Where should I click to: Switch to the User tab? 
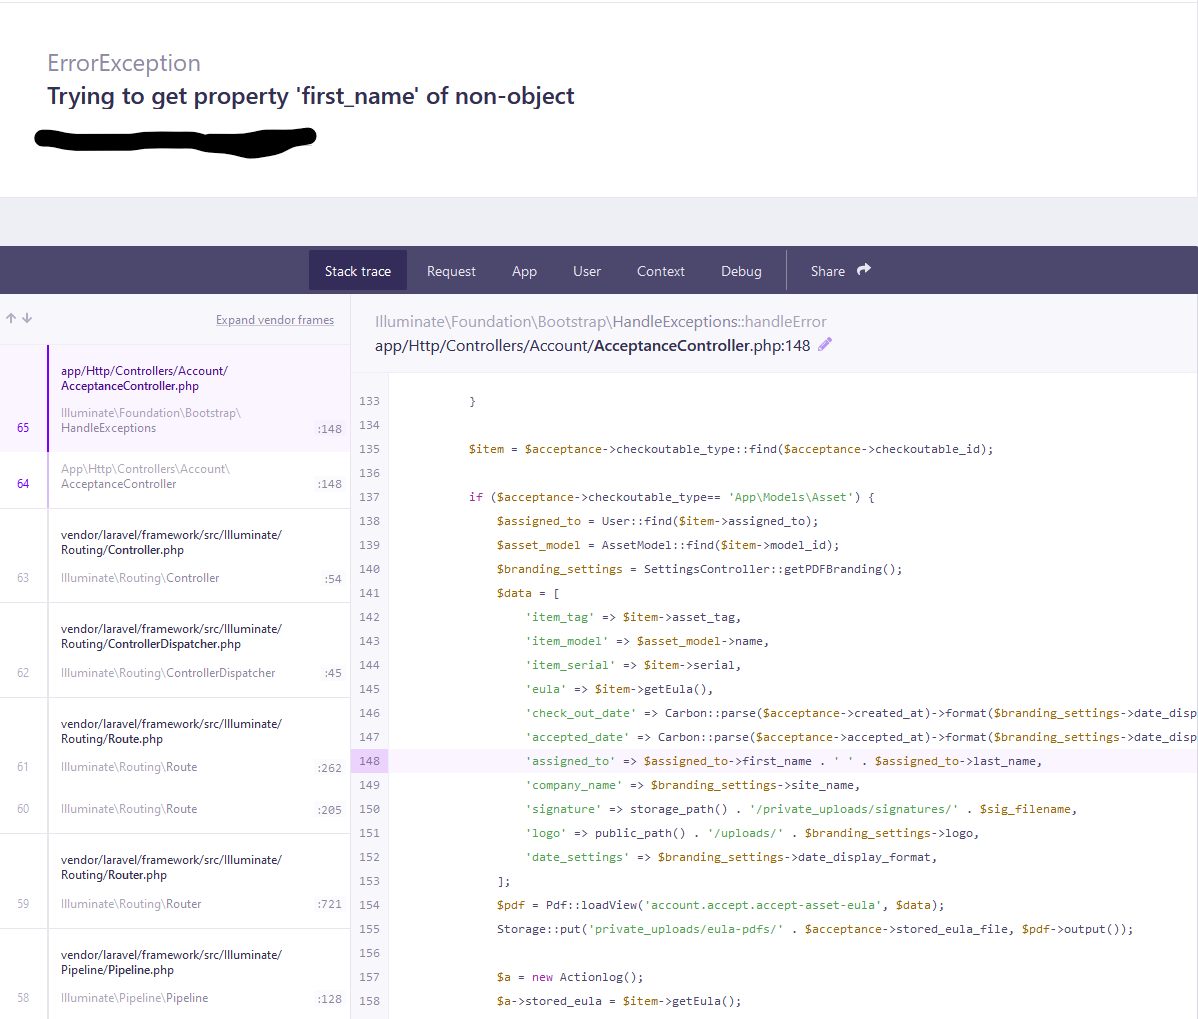[587, 271]
